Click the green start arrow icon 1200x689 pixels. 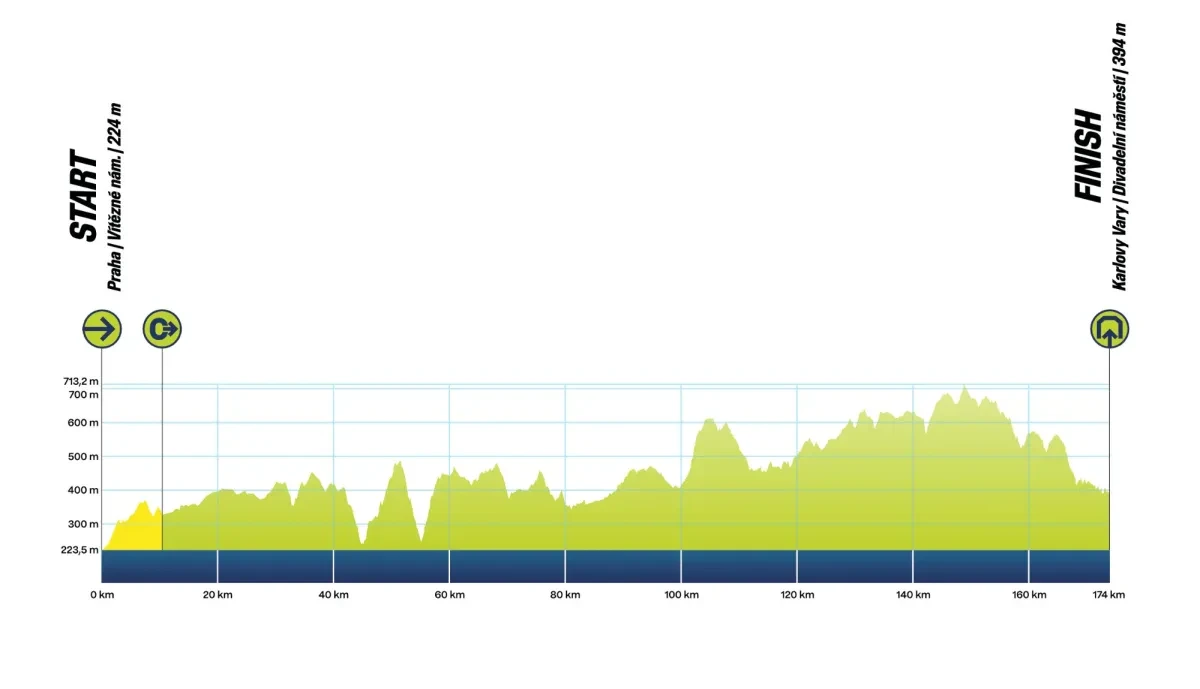102,328
